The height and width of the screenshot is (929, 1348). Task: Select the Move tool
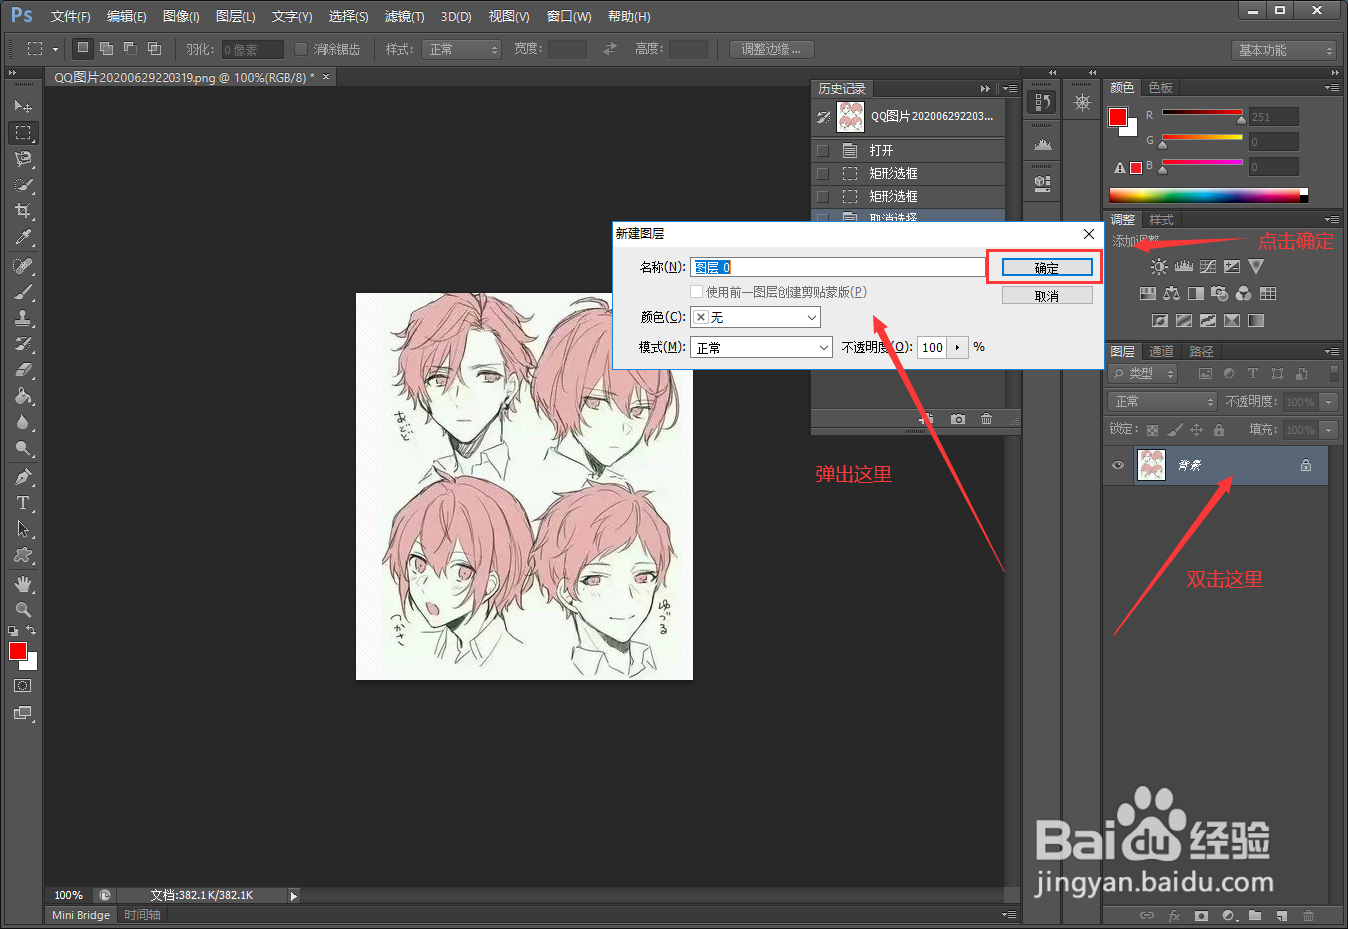click(x=23, y=106)
